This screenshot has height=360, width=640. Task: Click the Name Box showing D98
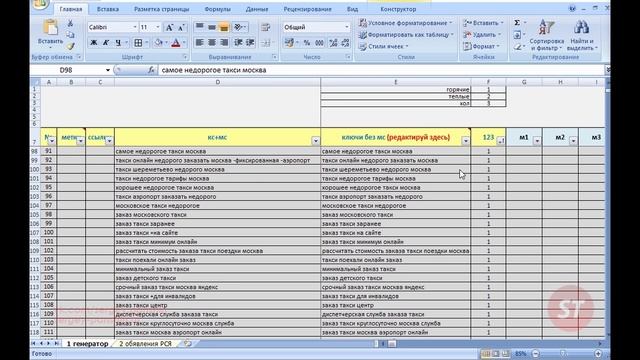[x=67, y=70]
